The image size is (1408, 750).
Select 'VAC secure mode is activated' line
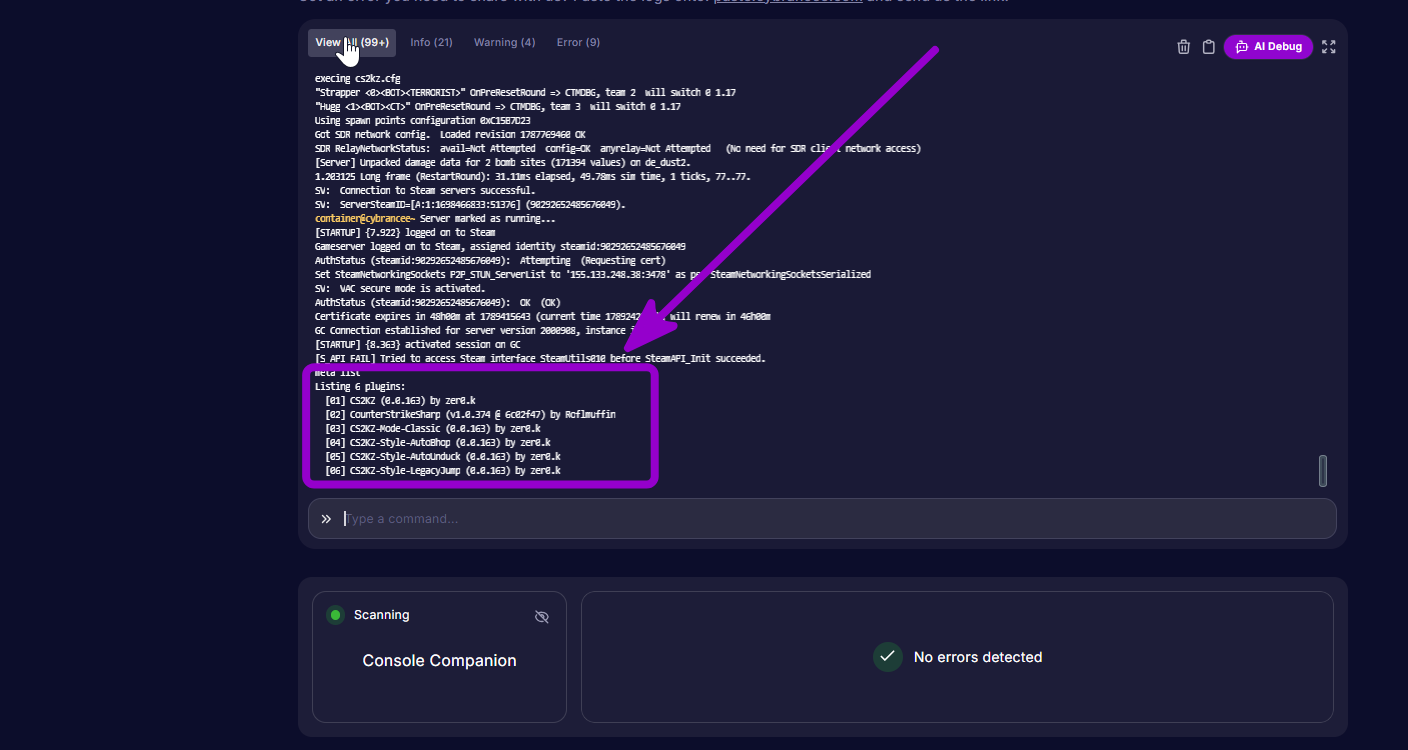400,288
